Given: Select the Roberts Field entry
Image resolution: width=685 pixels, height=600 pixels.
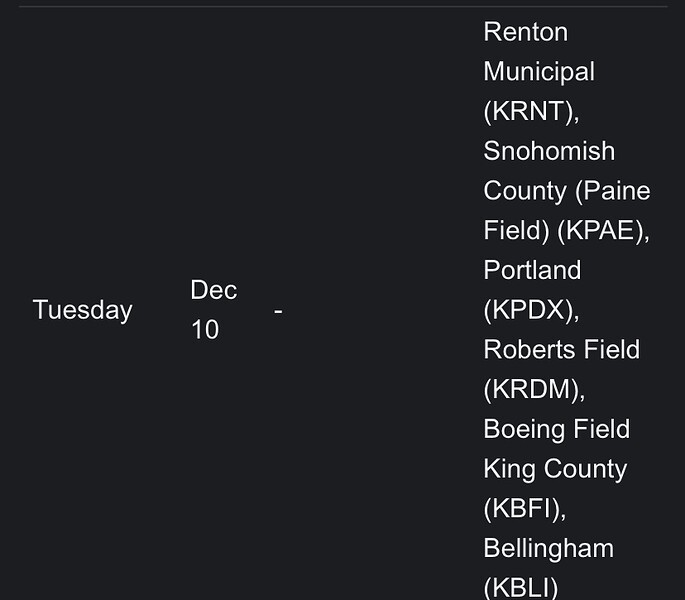Looking at the screenshot, I should [561, 350].
